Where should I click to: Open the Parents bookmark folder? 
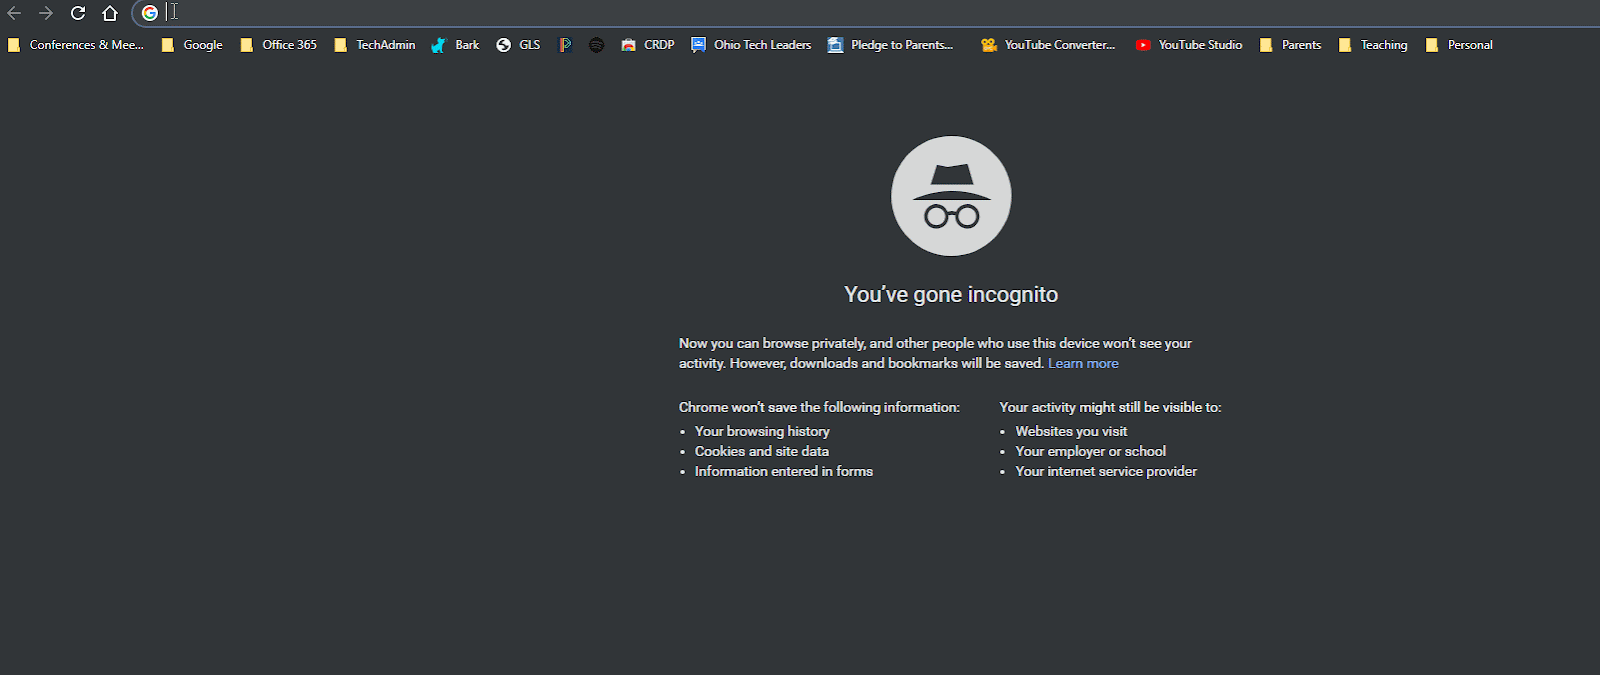pyautogui.click(x=1290, y=45)
